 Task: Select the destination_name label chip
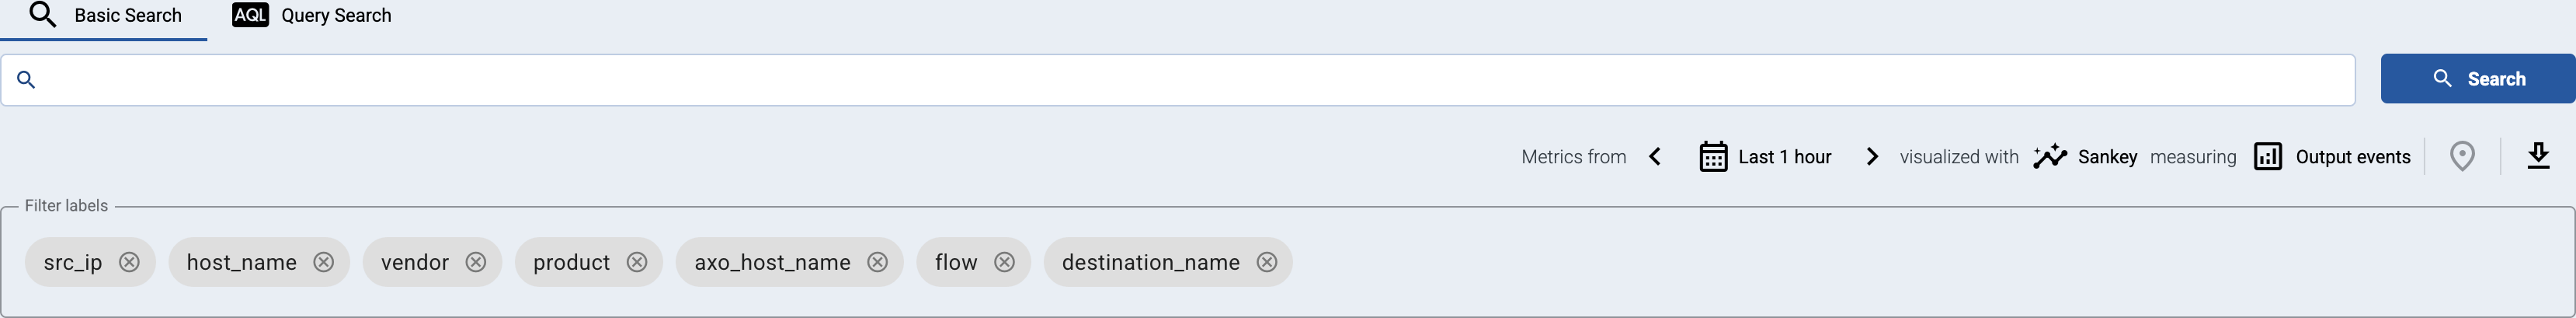pos(1150,262)
